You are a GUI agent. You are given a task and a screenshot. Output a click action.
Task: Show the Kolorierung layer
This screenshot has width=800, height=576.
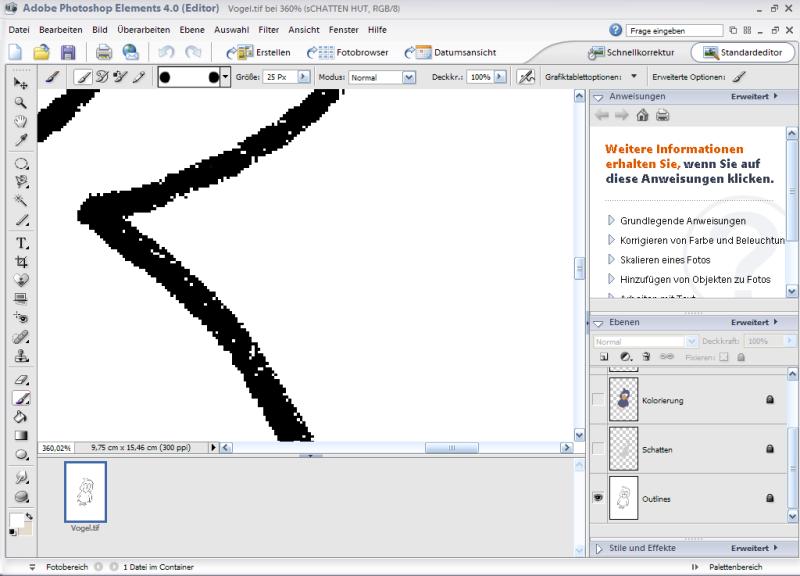(598, 400)
